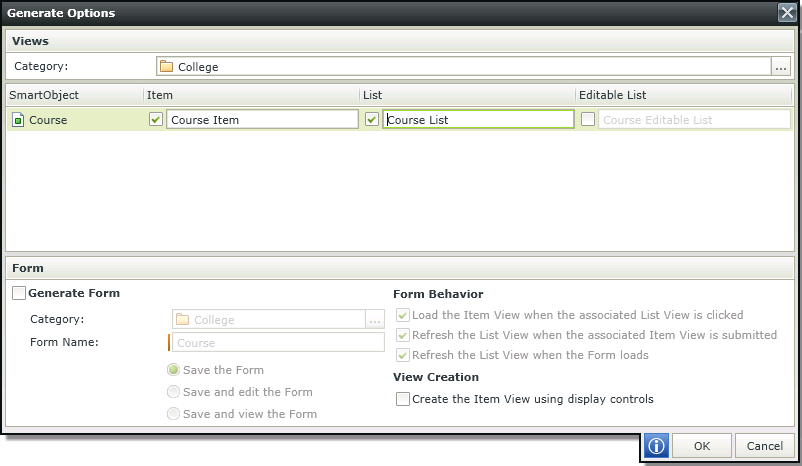
Task: Click the folder icon in Form category field
Action: tap(183, 320)
